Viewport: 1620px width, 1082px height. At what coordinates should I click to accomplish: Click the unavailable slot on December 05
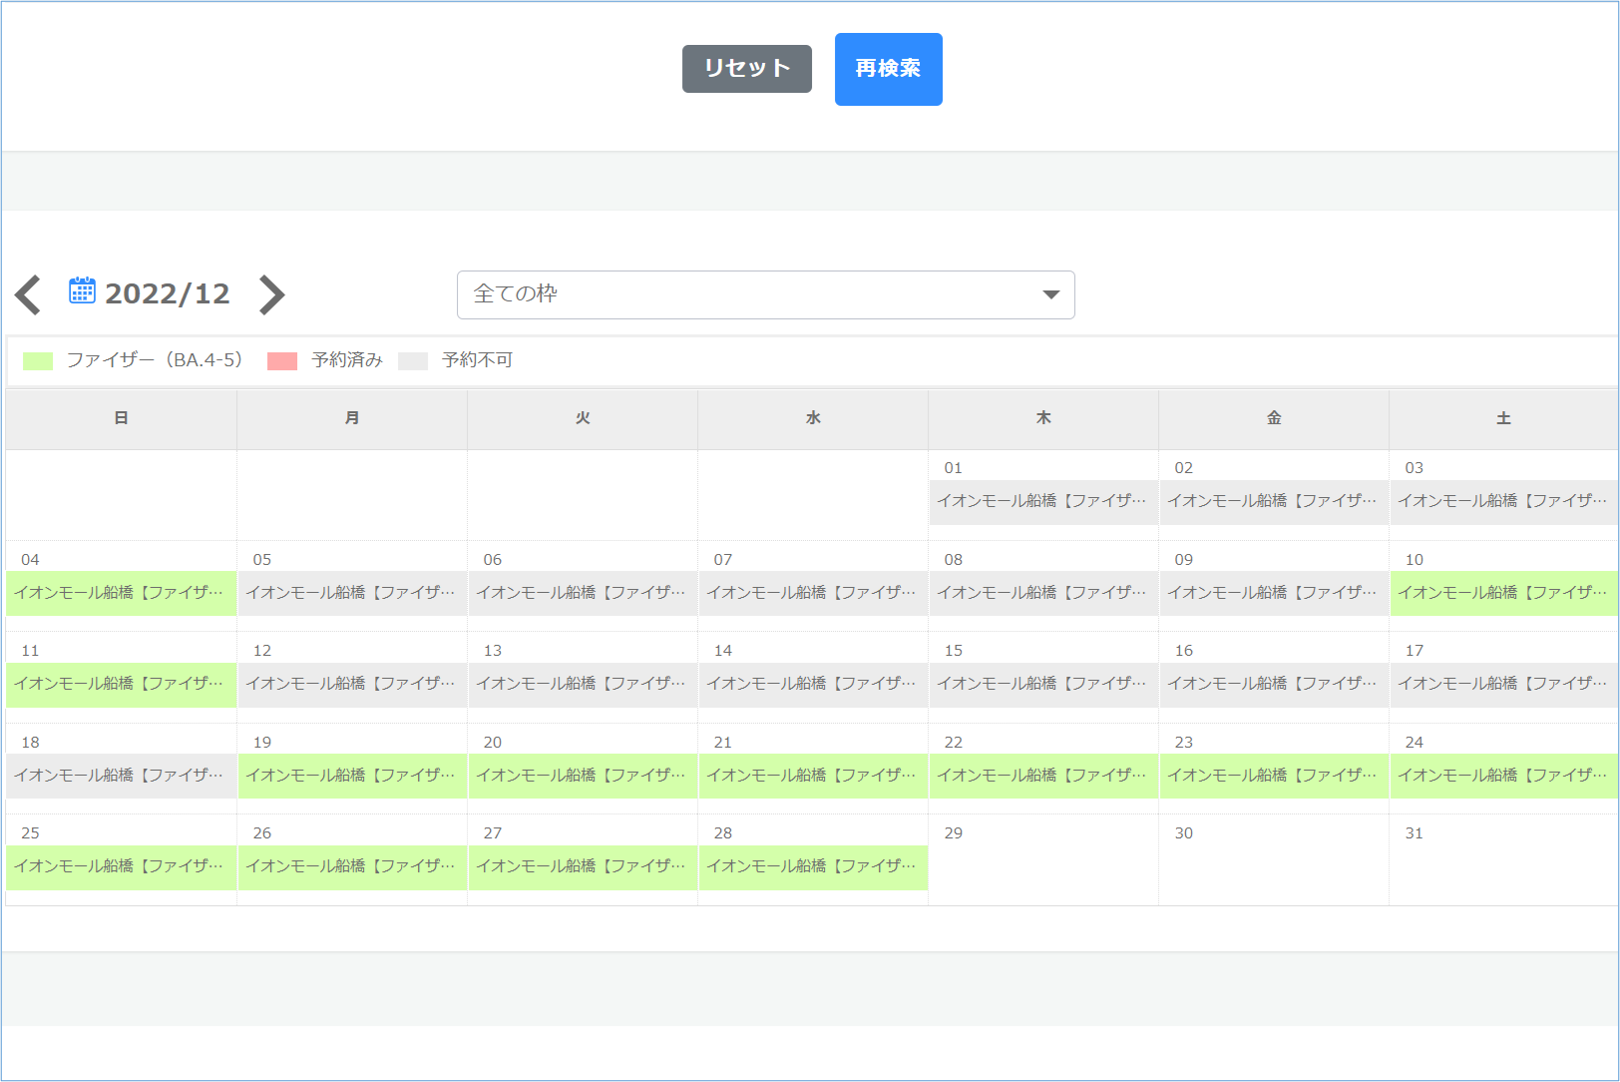pyautogui.click(x=352, y=593)
